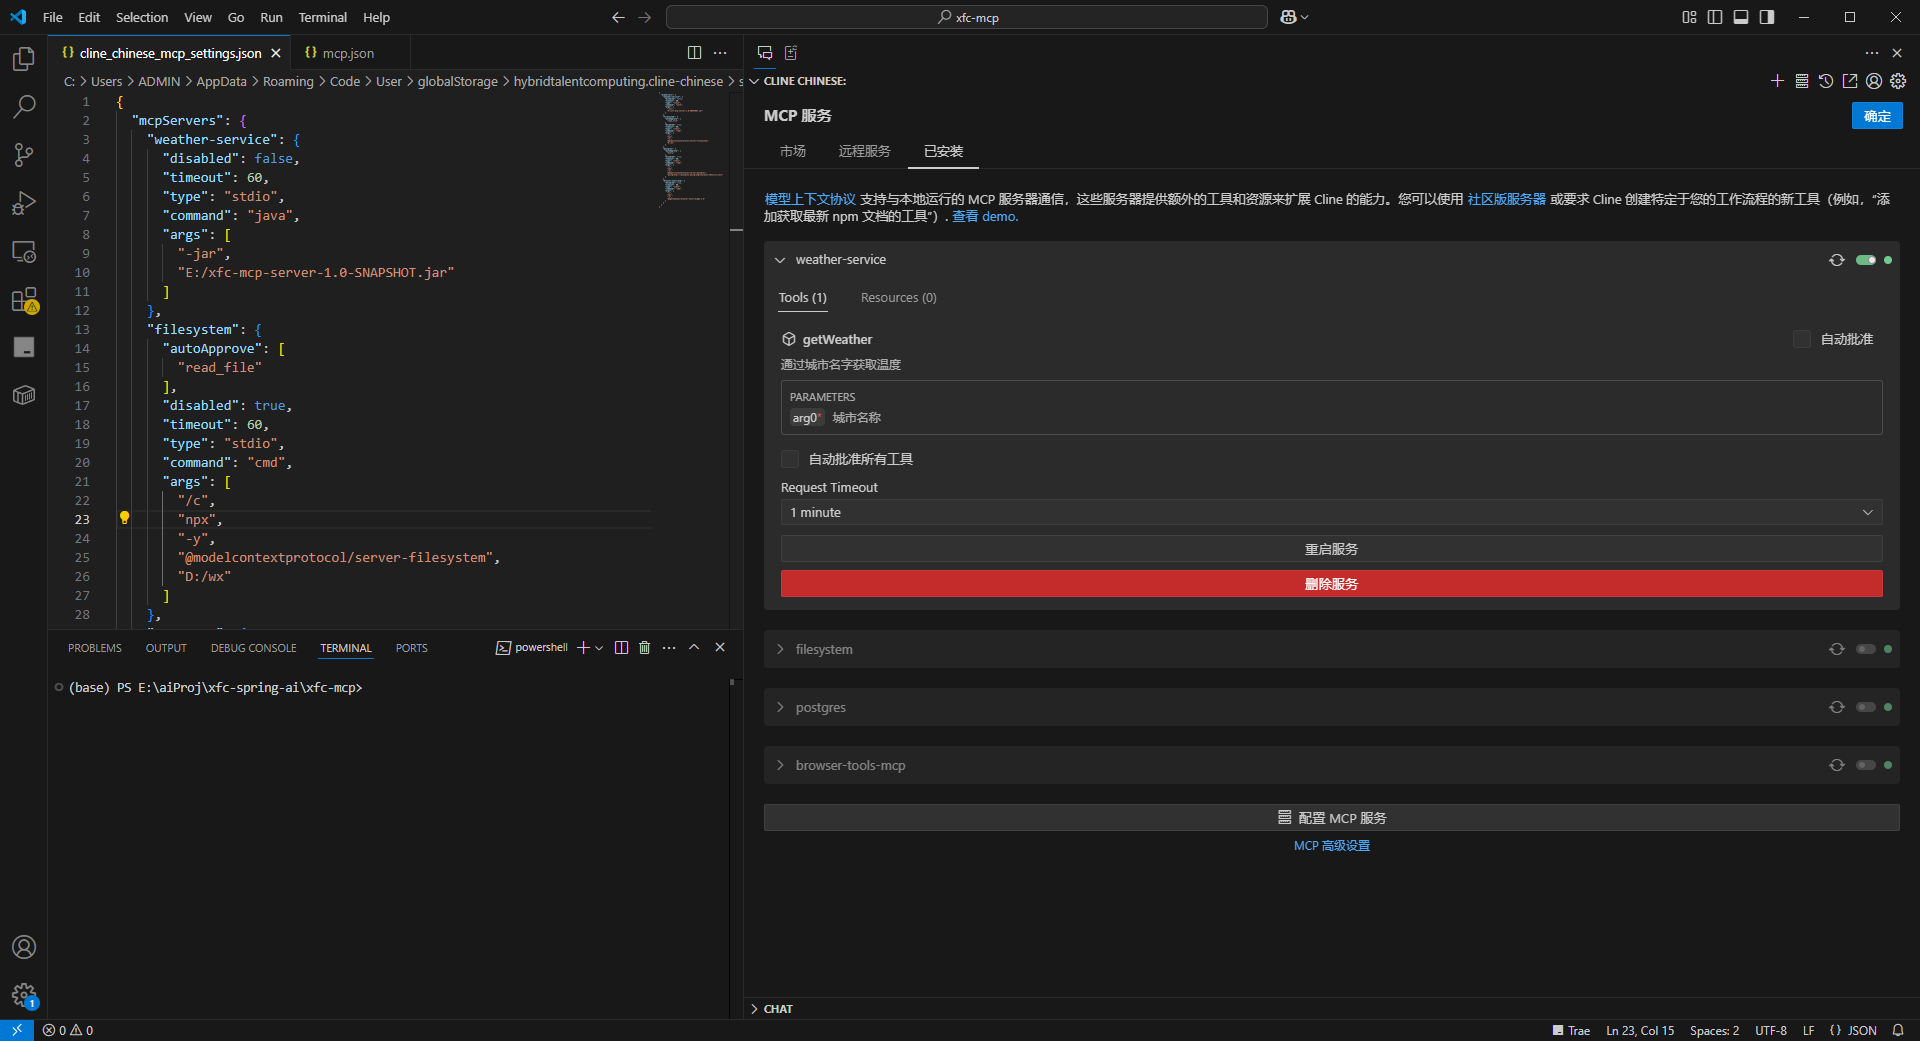Image resolution: width=1920 pixels, height=1041 pixels.
Task: Open editor more actions menu
Action: (720, 53)
